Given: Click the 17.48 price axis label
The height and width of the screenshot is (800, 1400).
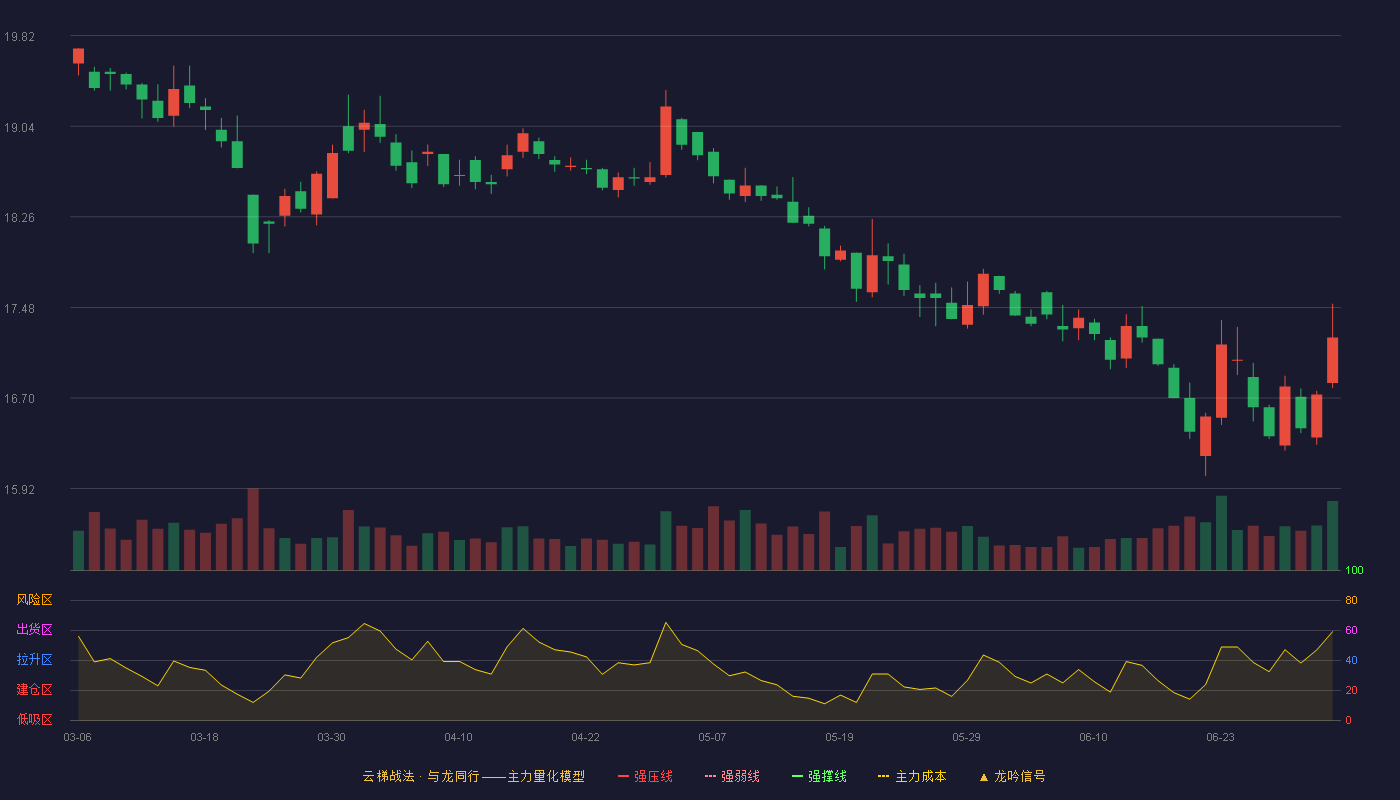Looking at the screenshot, I should click(x=19, y=309).
